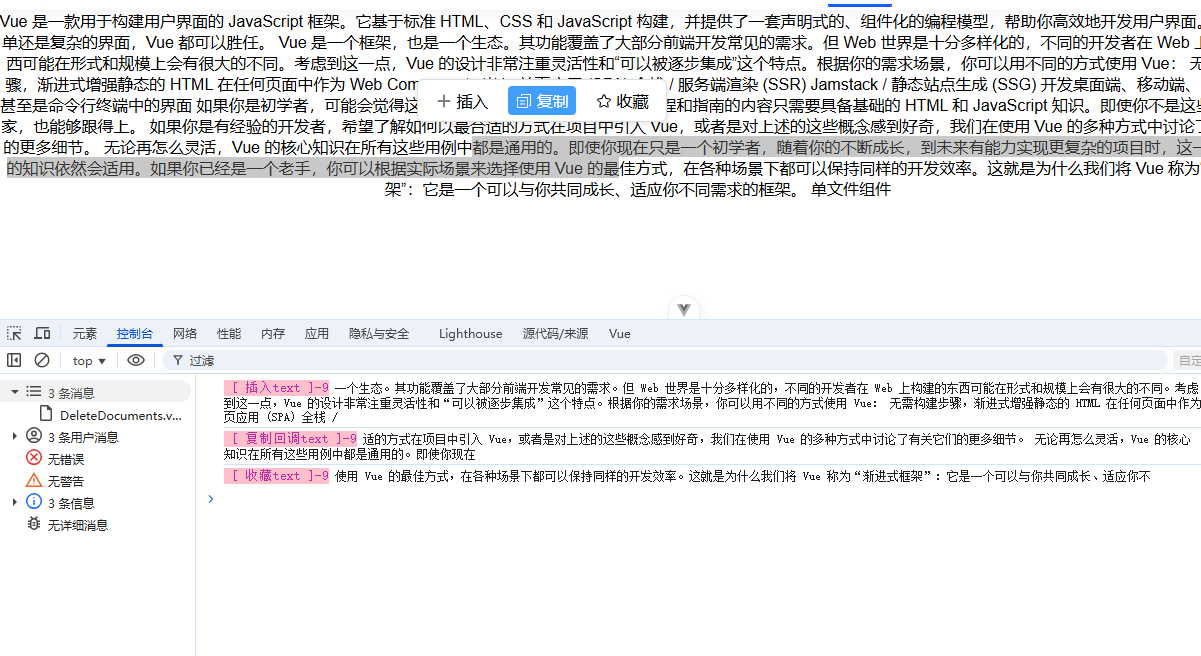Viewport: 1201px width, 656px height.
Task: Collapse the 3 条消息 group arrow
Action: point(15,392)
